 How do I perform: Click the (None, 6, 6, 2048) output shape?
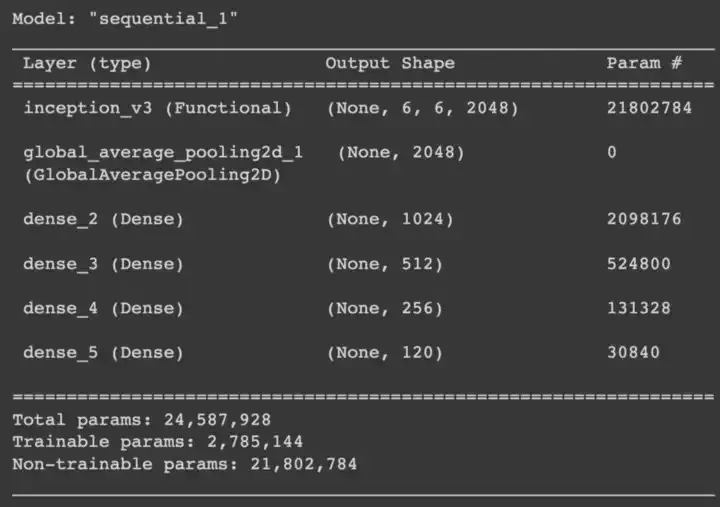pyautogui.click(x=422, y=108)
